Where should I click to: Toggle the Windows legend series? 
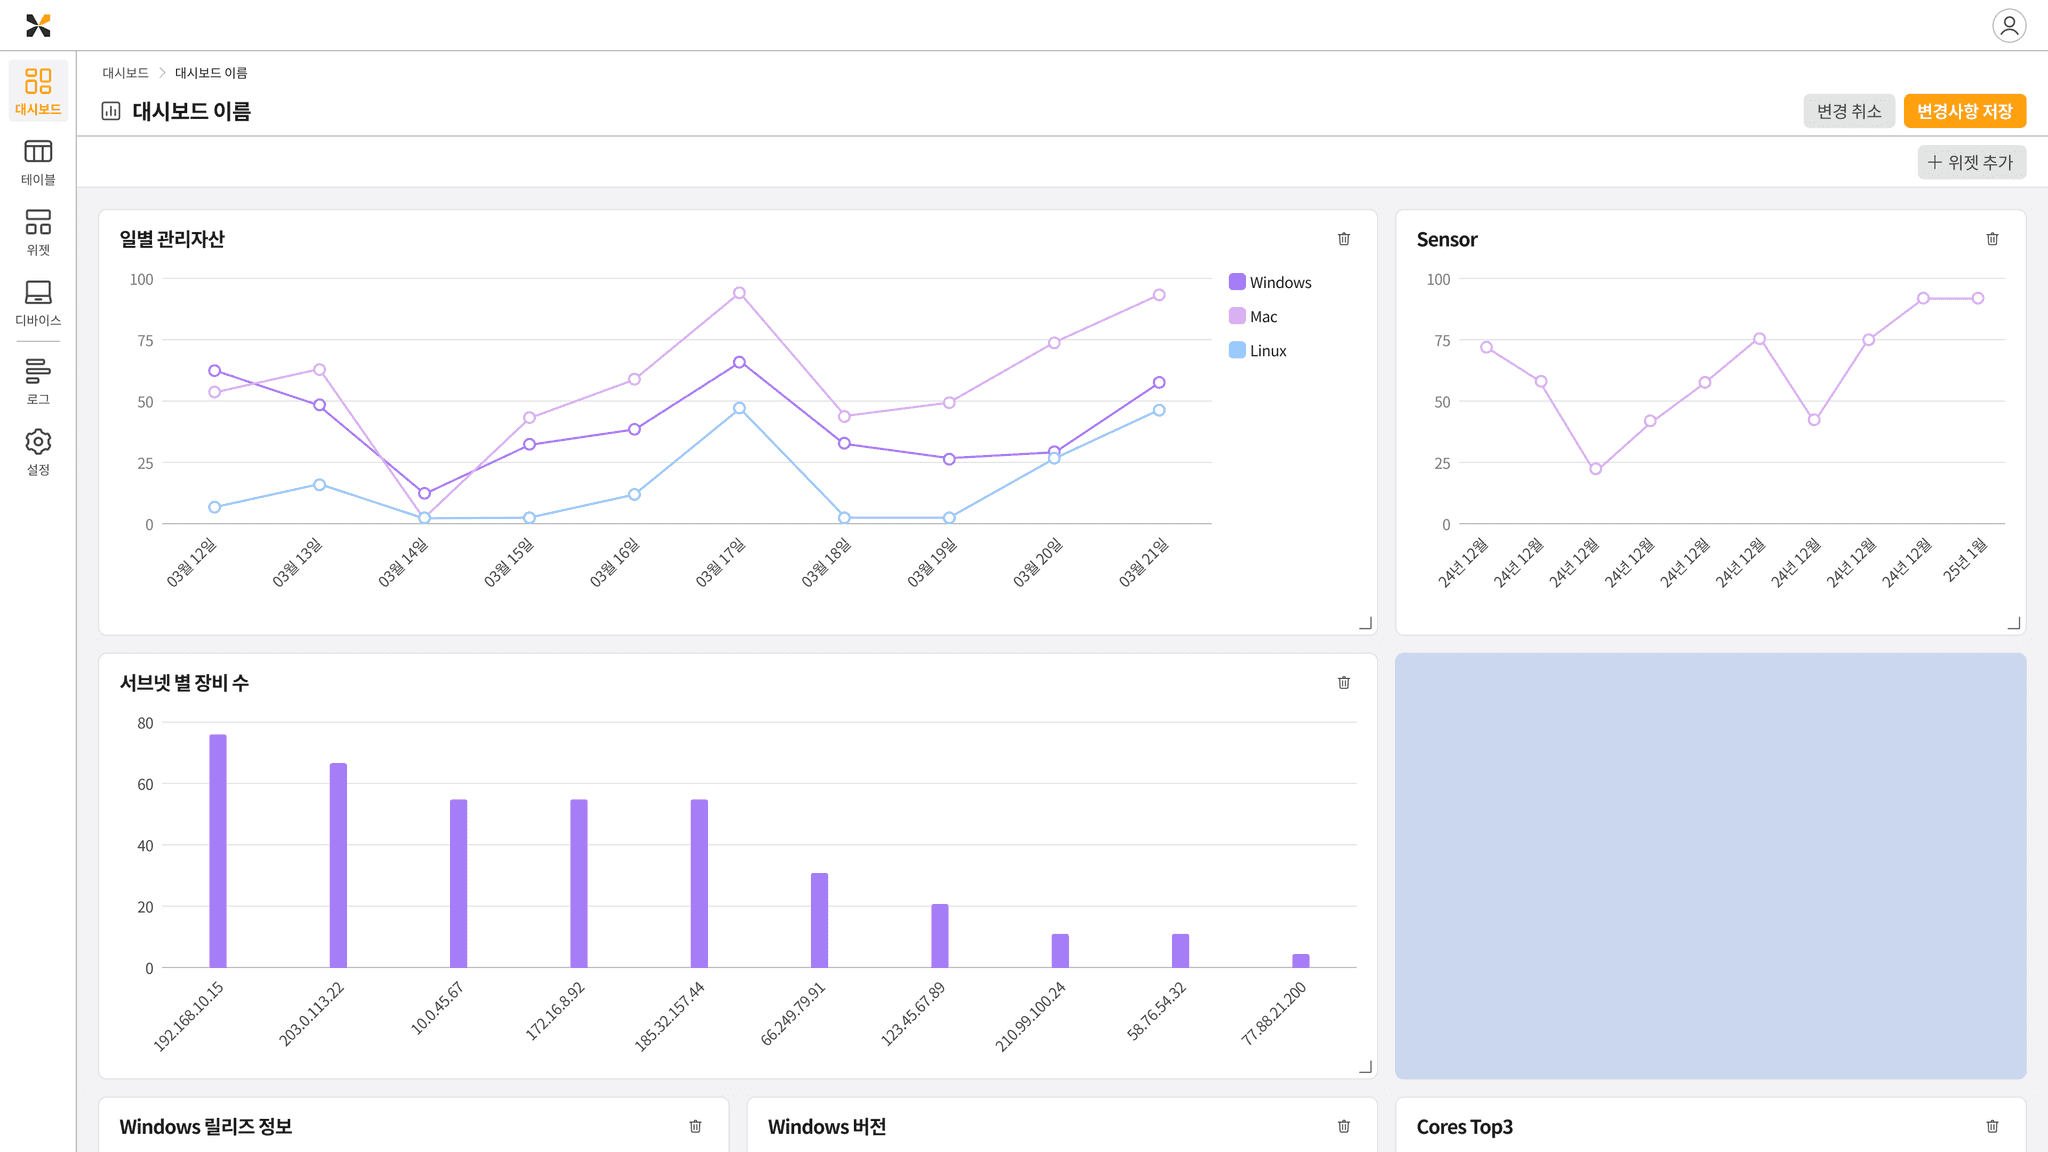[1270, 282]
